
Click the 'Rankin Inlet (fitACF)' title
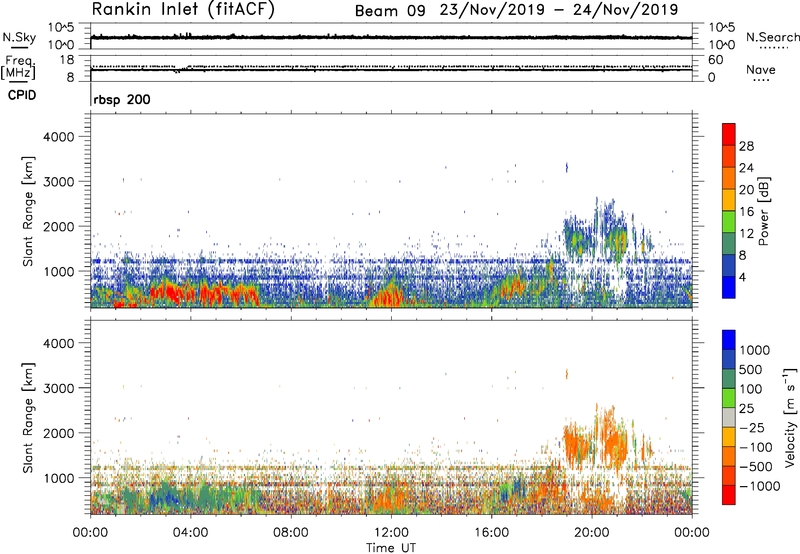coord(183,10)
